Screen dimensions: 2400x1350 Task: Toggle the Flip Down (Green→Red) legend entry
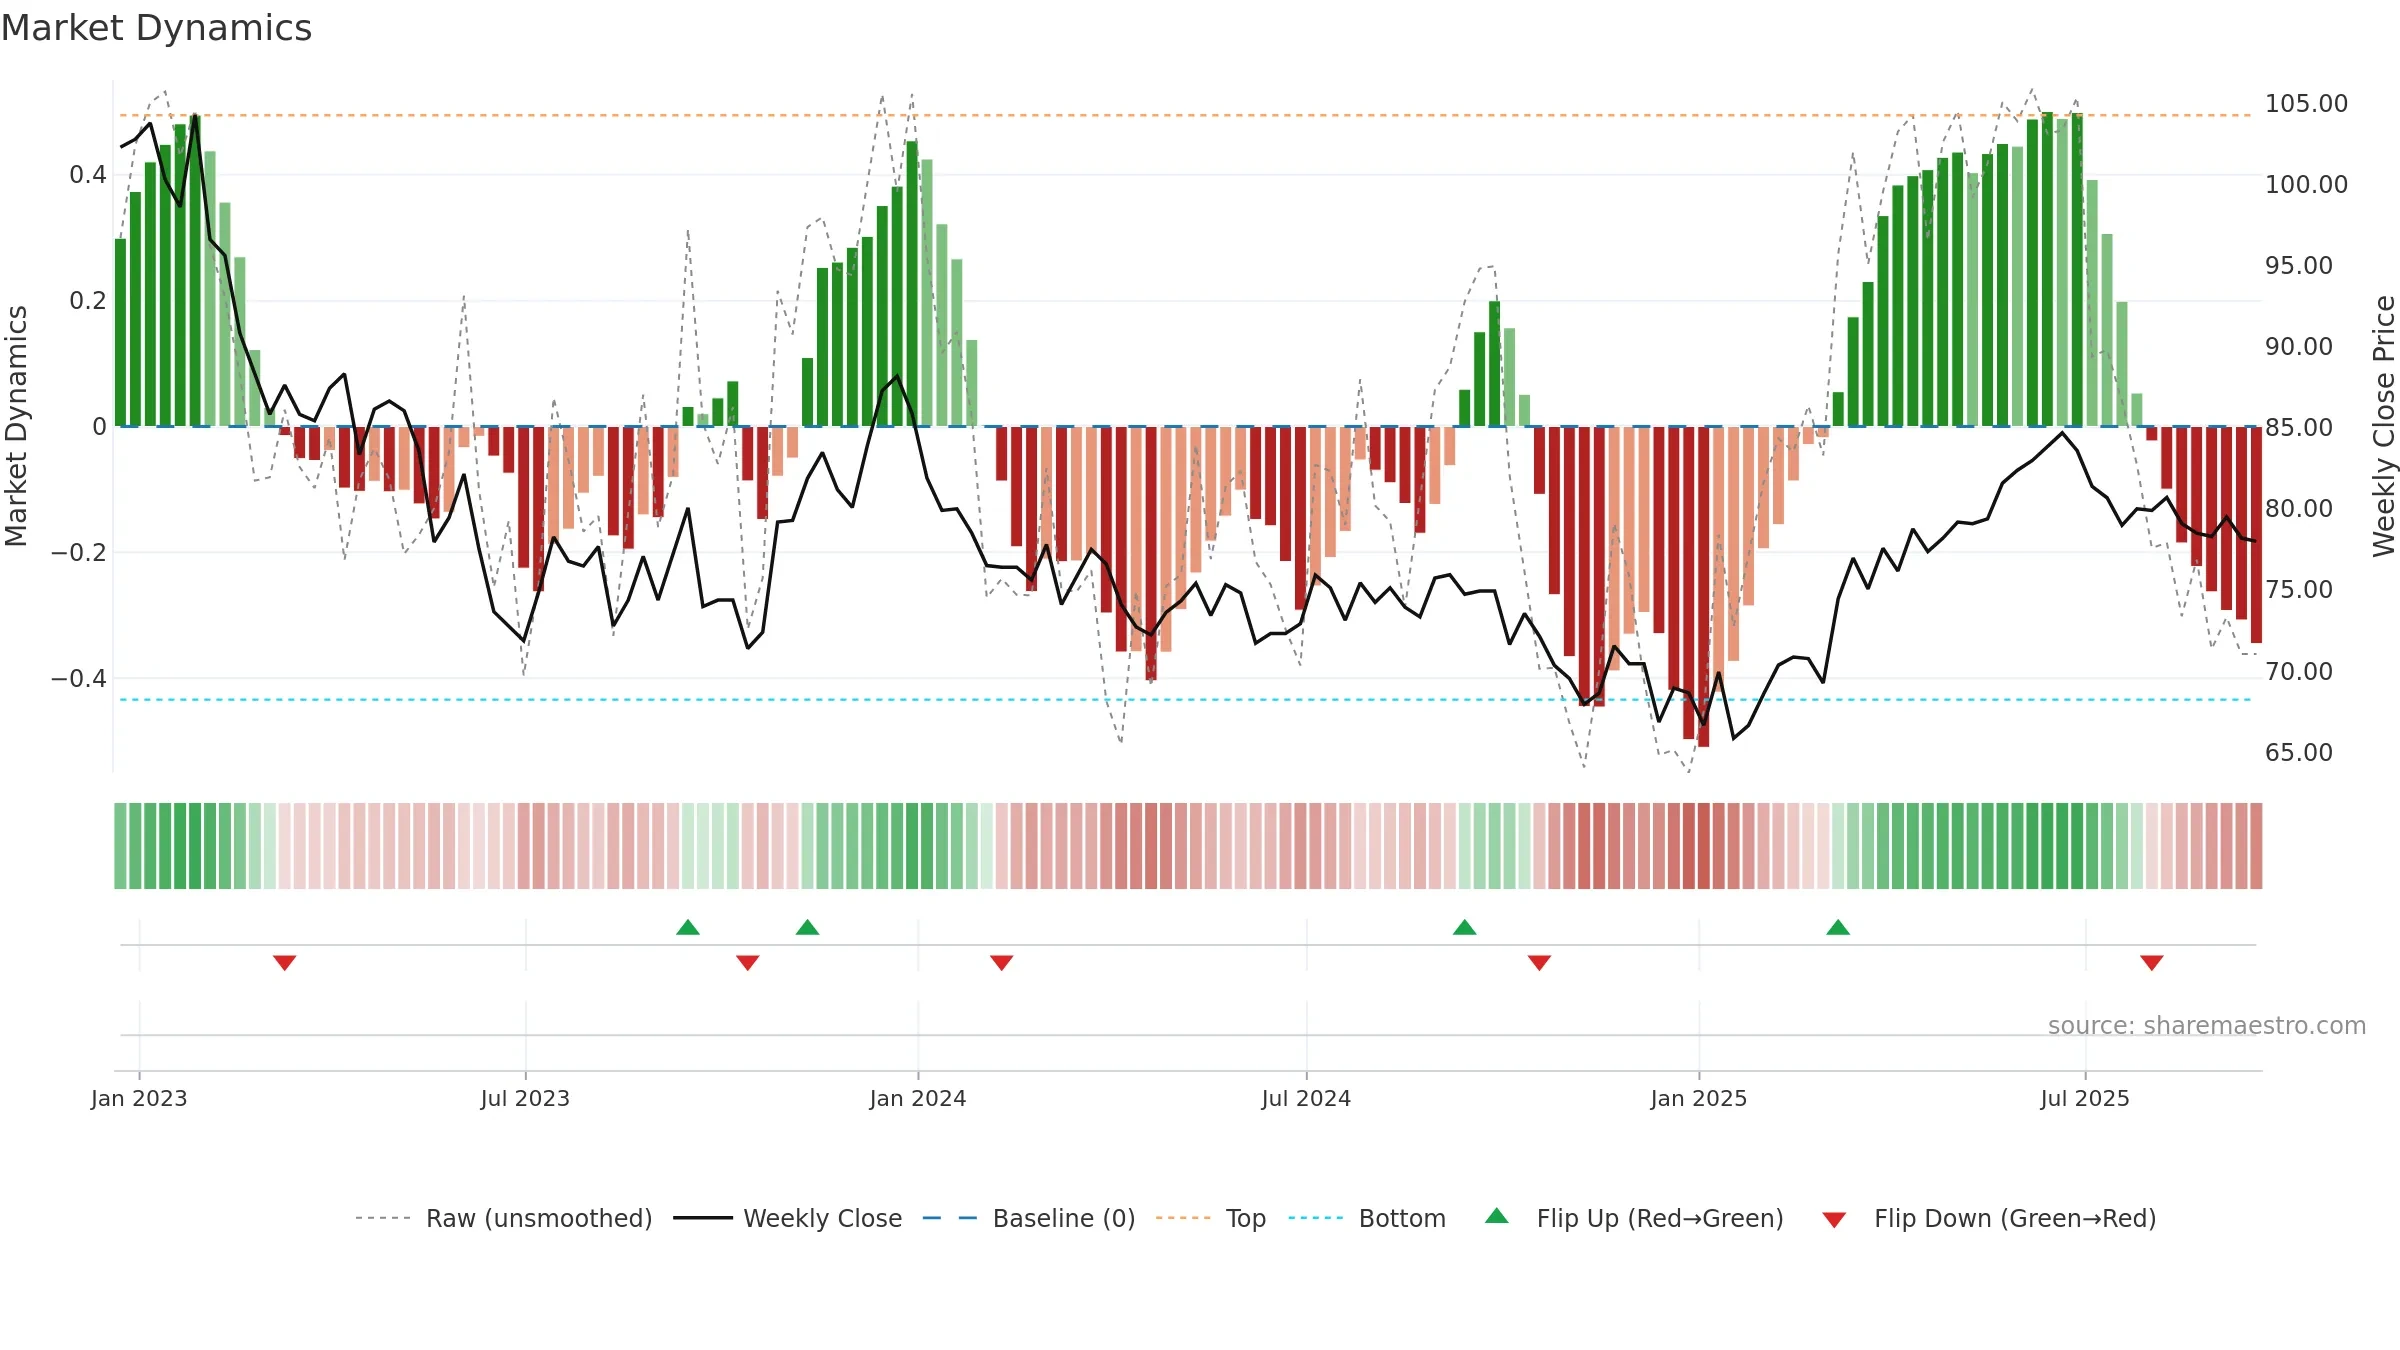[1989, 1218]
